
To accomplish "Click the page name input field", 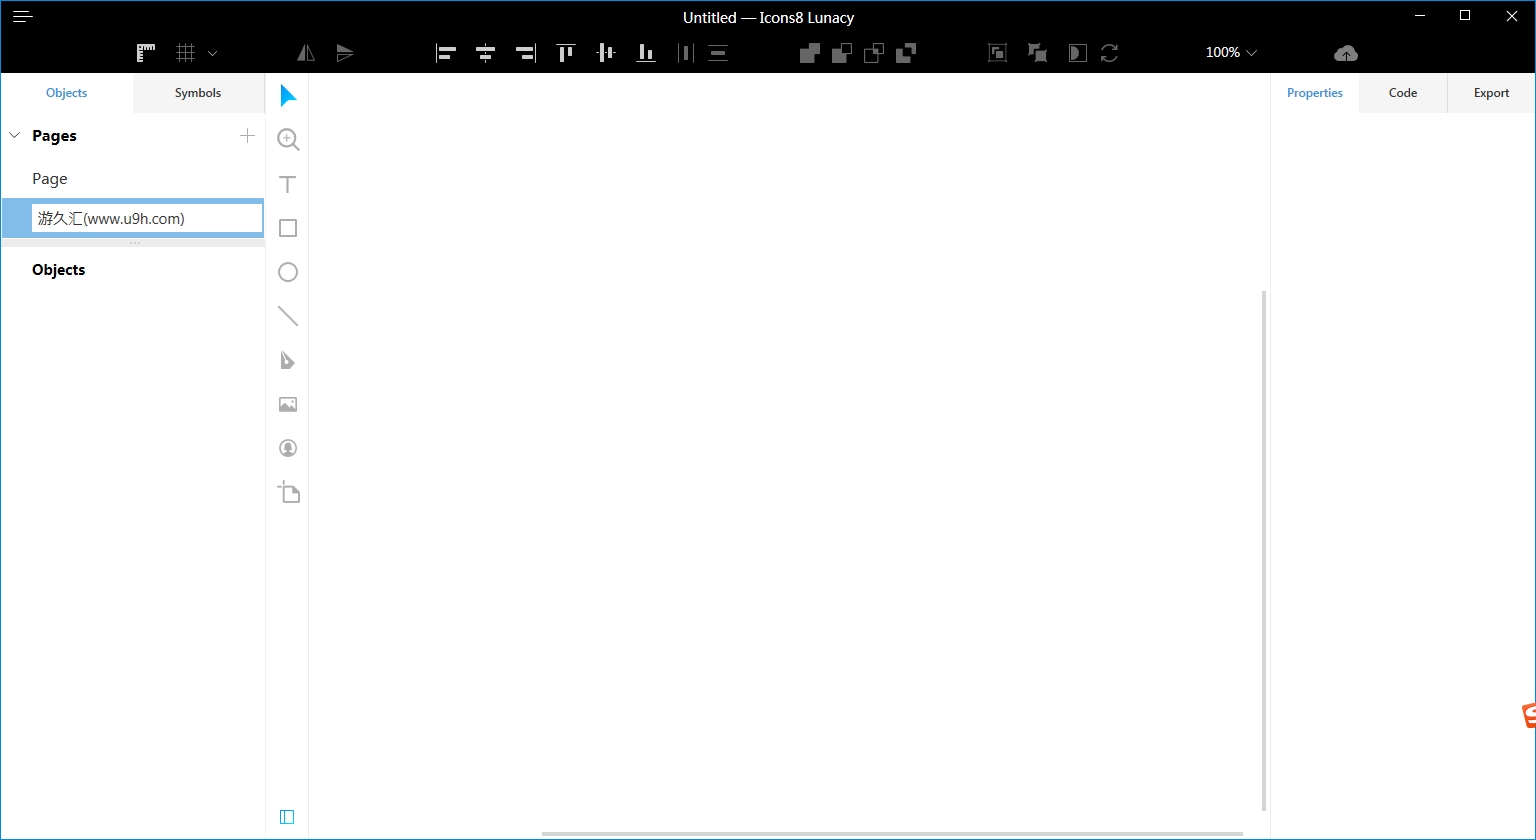I will tap(147, 218).
